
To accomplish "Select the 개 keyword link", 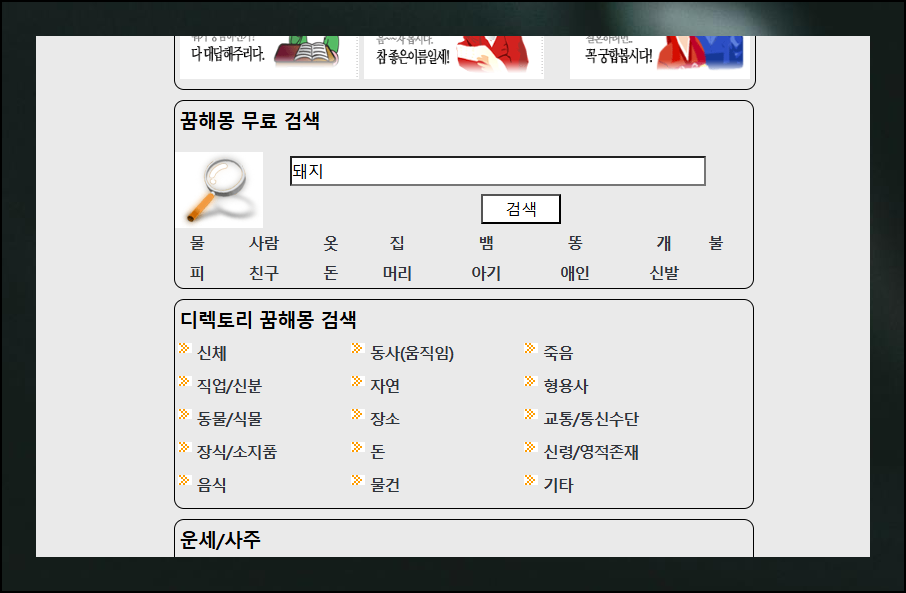I will tap(664, 243).
